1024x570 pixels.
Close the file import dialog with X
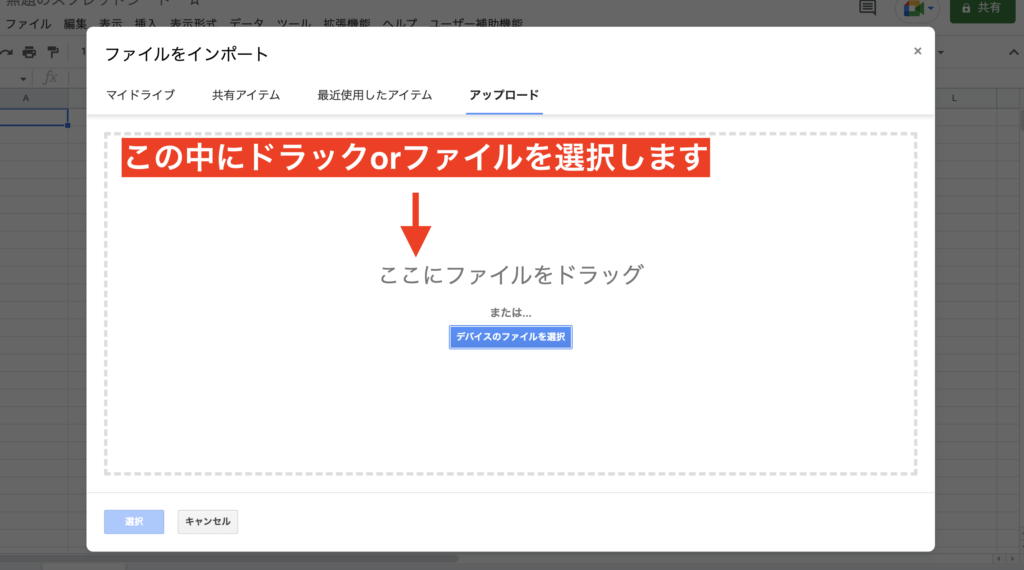click(x=917, y=51)
